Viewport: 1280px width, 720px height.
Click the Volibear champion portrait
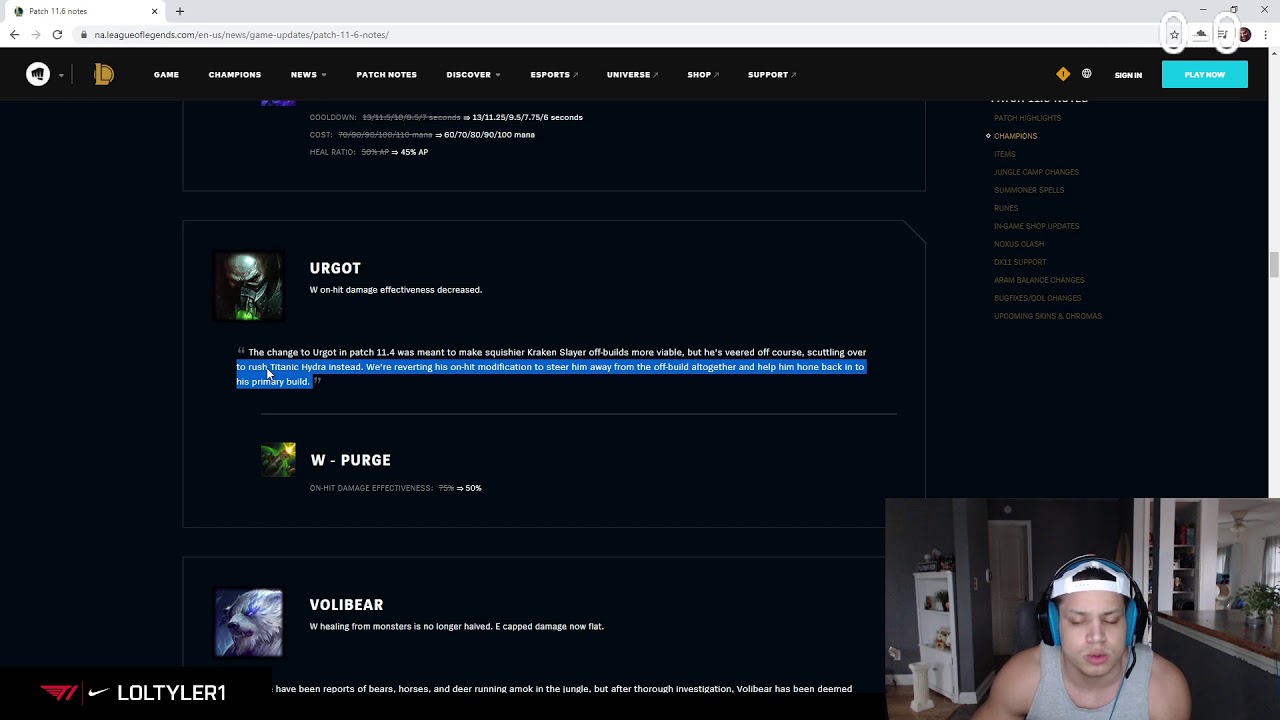point(249,623)
